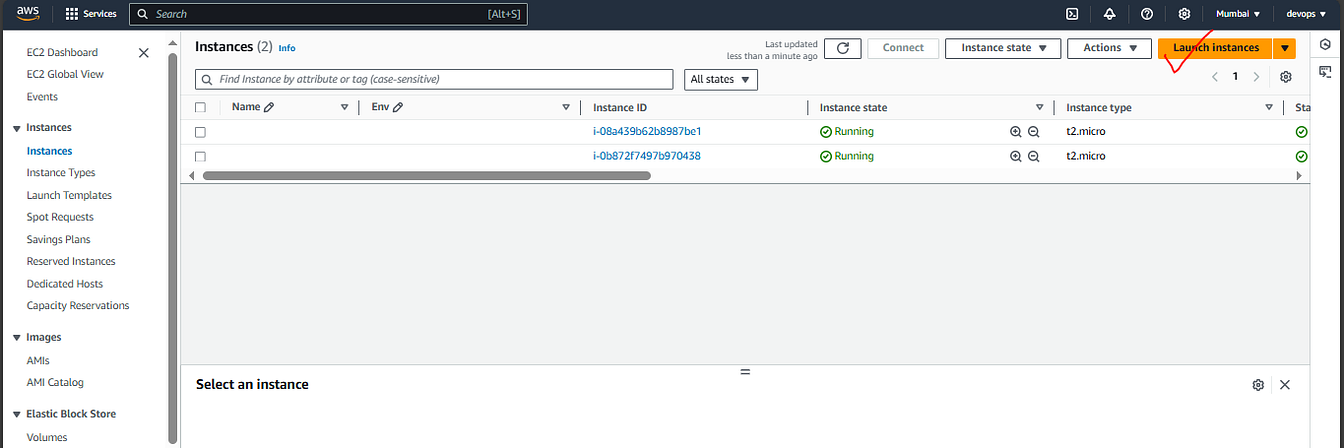This screenshot has width=1344, height=448.
Task: Open Reserved Instances page
Action: tap(71, 261)
